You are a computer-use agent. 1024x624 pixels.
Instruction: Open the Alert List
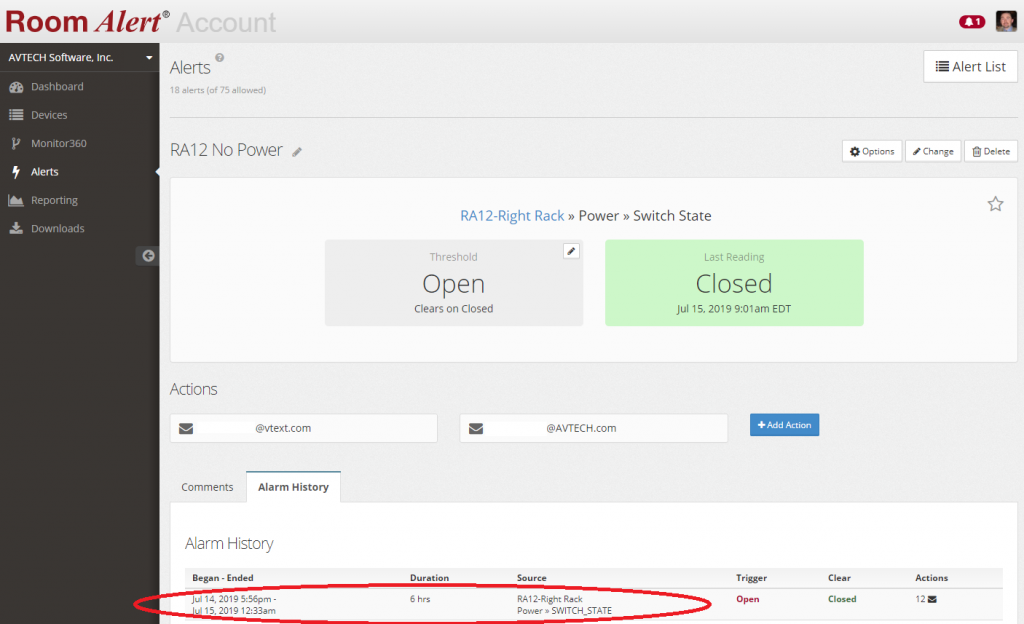970,67
